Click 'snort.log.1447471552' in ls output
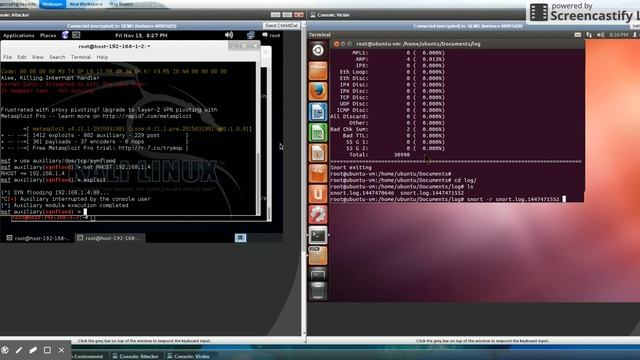 432,193
